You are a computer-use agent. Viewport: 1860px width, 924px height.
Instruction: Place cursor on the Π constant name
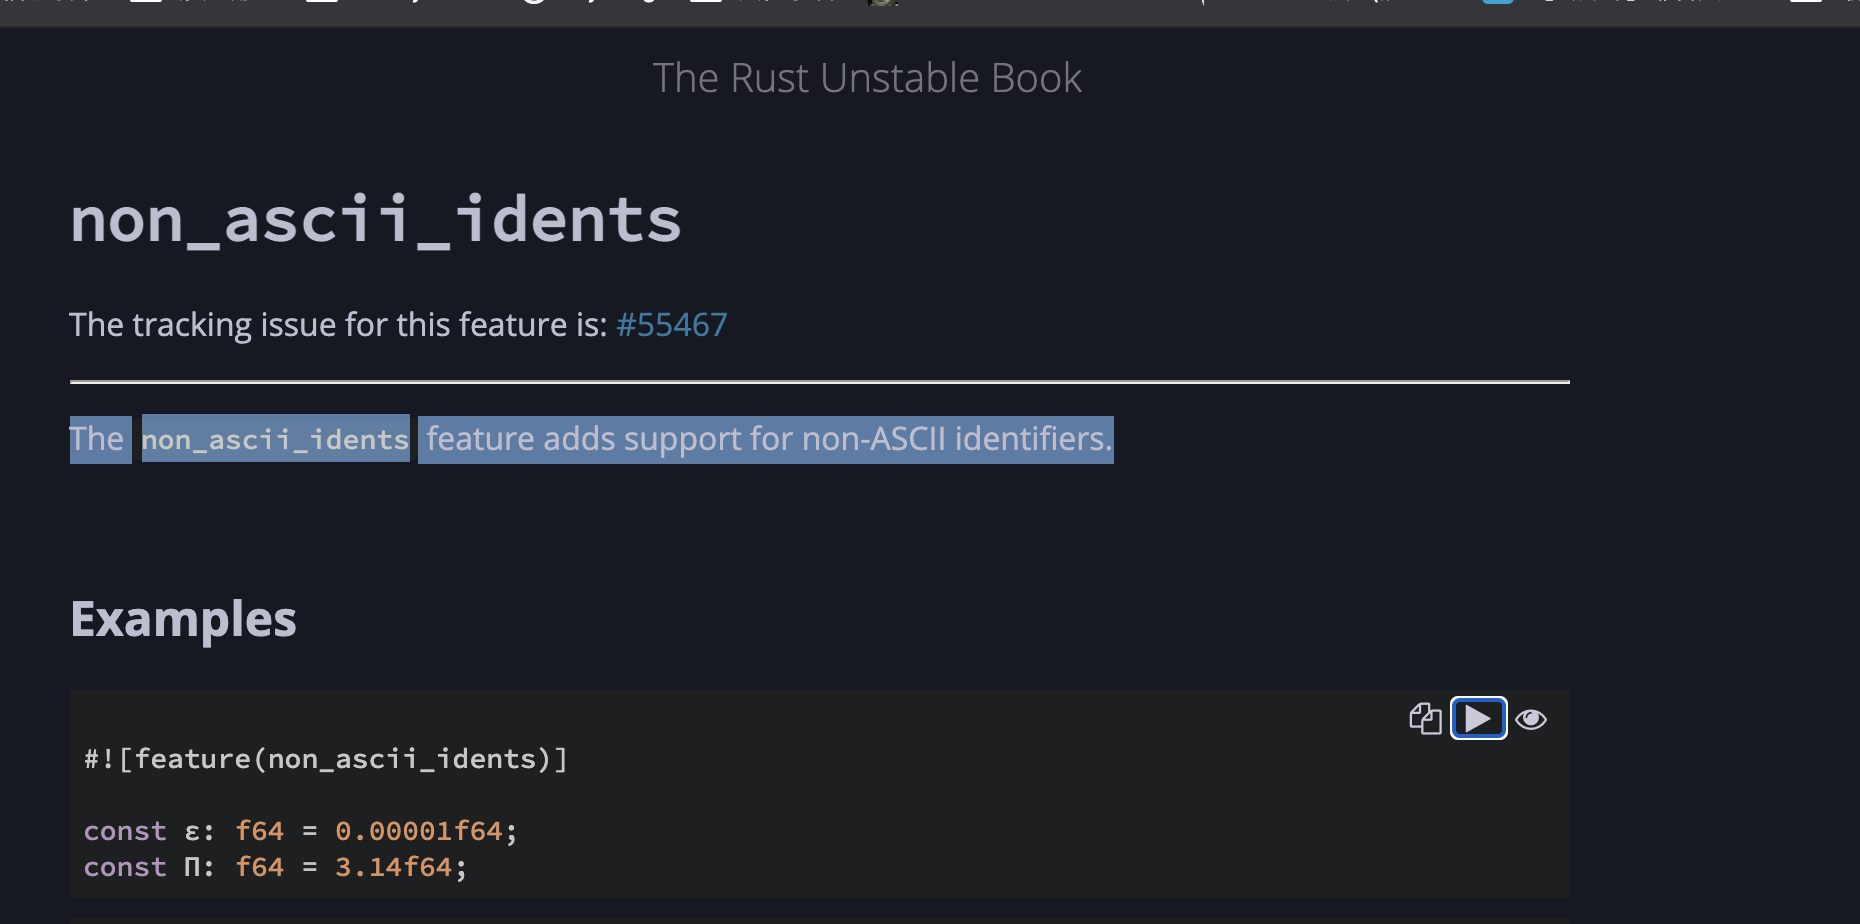[x=193, y=867]
